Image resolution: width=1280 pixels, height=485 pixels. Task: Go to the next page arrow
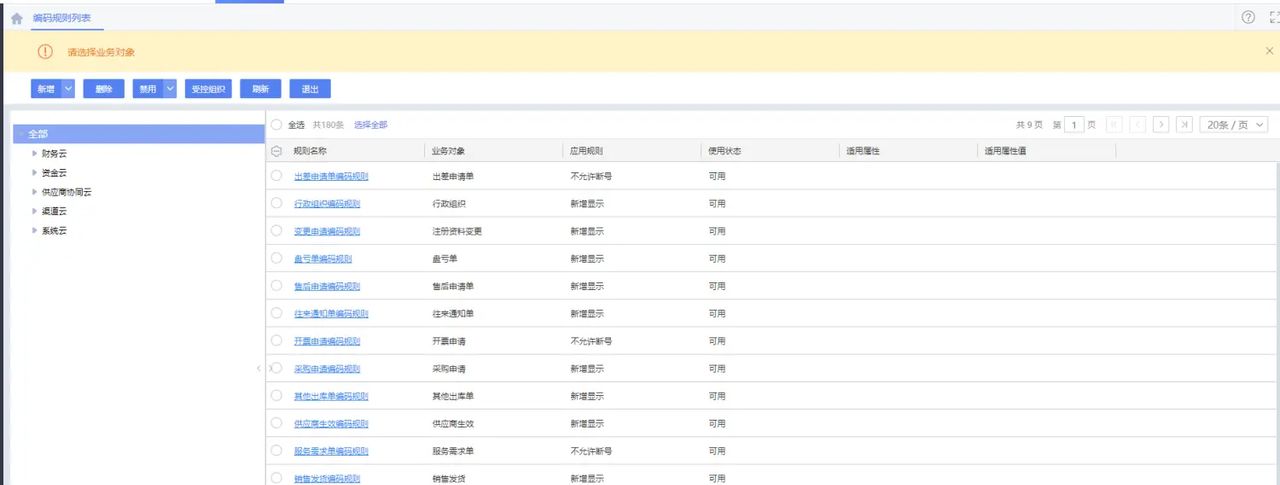coord(1161,125)
